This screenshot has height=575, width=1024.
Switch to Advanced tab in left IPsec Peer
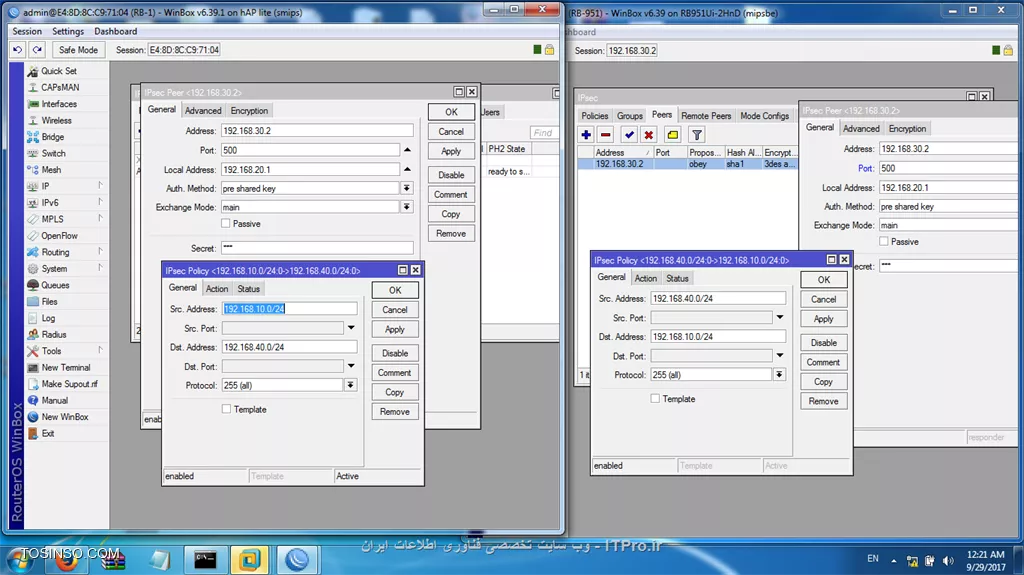[202, 110]
